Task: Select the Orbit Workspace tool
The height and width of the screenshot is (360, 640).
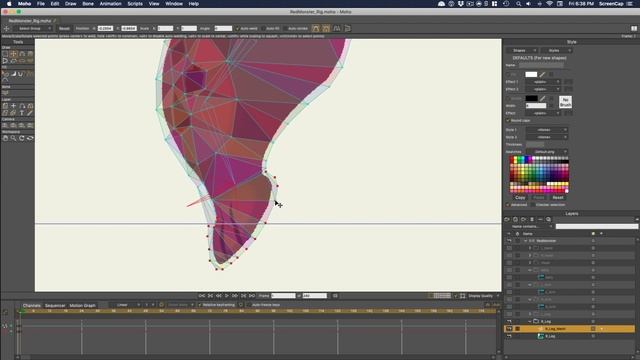Action: click(30, 138)
